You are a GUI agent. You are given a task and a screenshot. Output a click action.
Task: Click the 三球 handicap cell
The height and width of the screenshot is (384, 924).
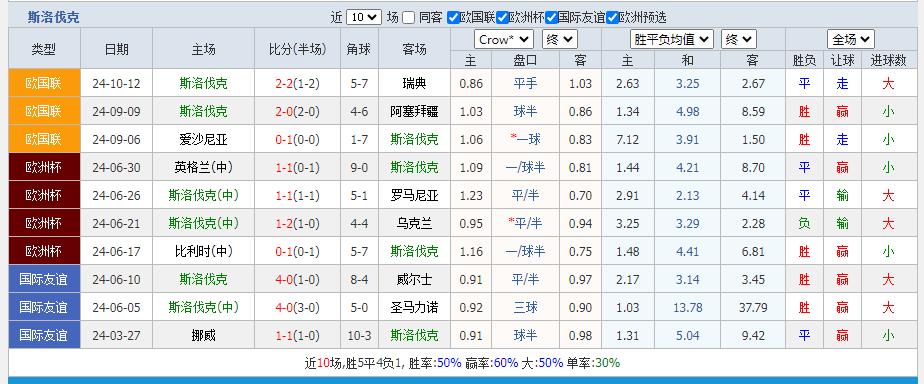tap(525, 307)
